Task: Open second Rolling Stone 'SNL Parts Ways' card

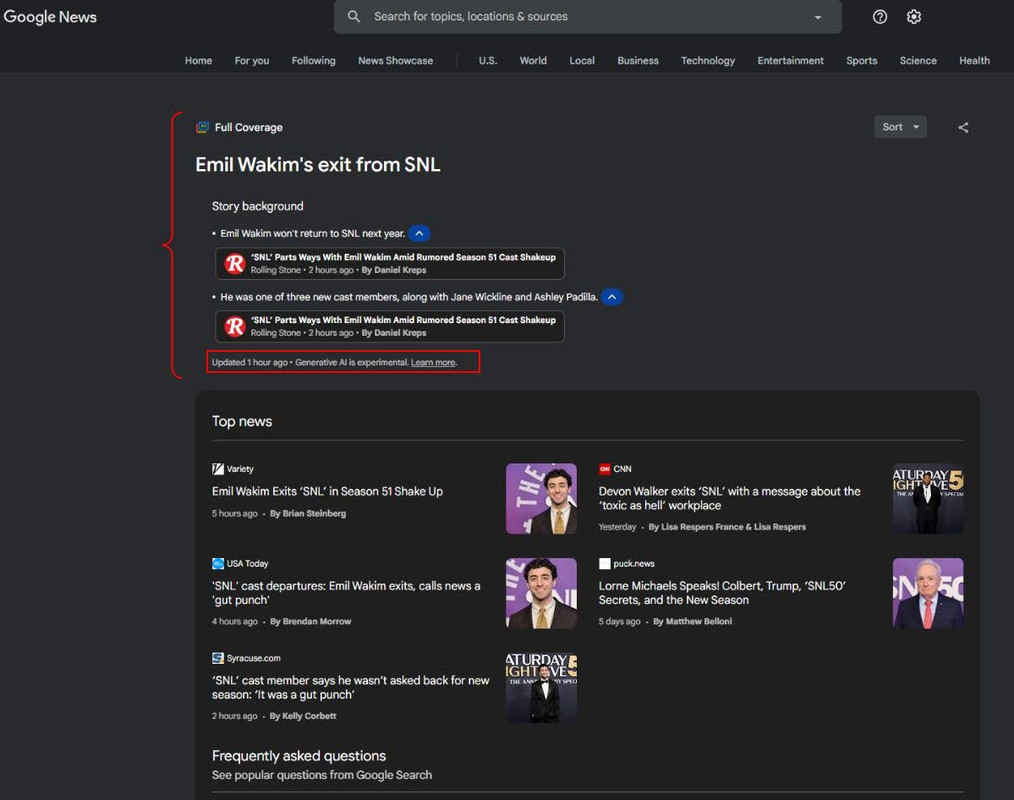Action: point(389,326)
